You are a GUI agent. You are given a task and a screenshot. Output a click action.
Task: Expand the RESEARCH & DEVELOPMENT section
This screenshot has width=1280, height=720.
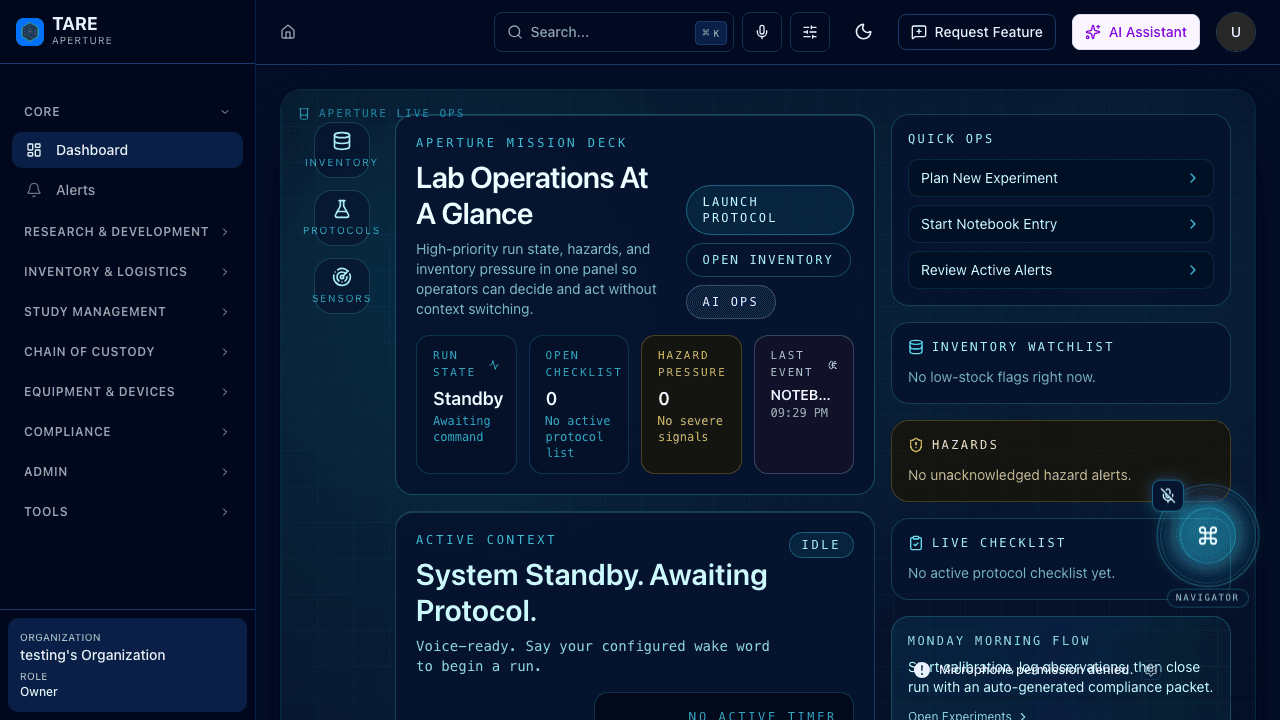point(127,231)
